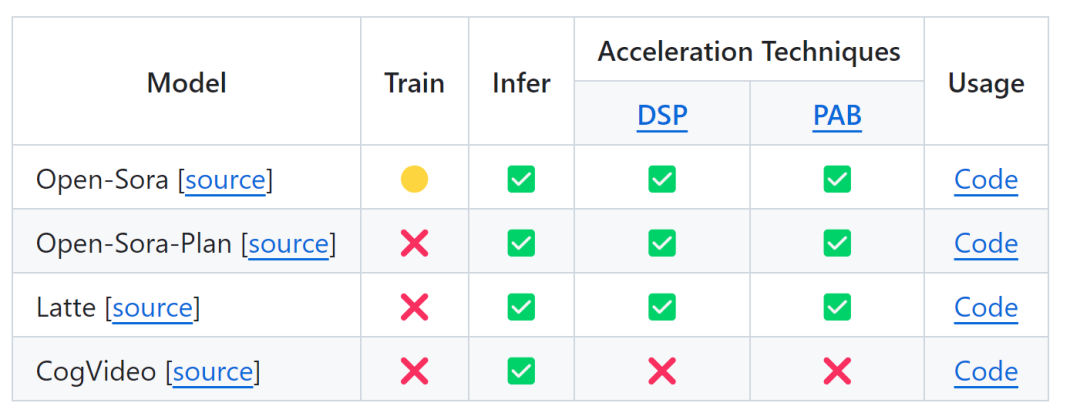This screenshot has width=1080, height=413.
Task: Open the Code link for CogVideo
Action: (x=986, y=372)
